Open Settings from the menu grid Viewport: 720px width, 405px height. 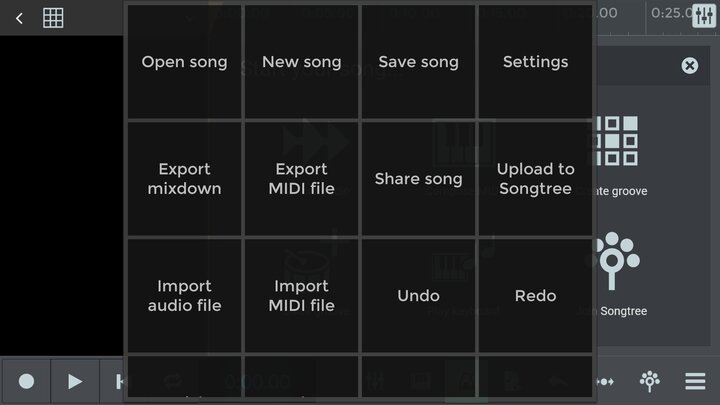pos(535,62)
